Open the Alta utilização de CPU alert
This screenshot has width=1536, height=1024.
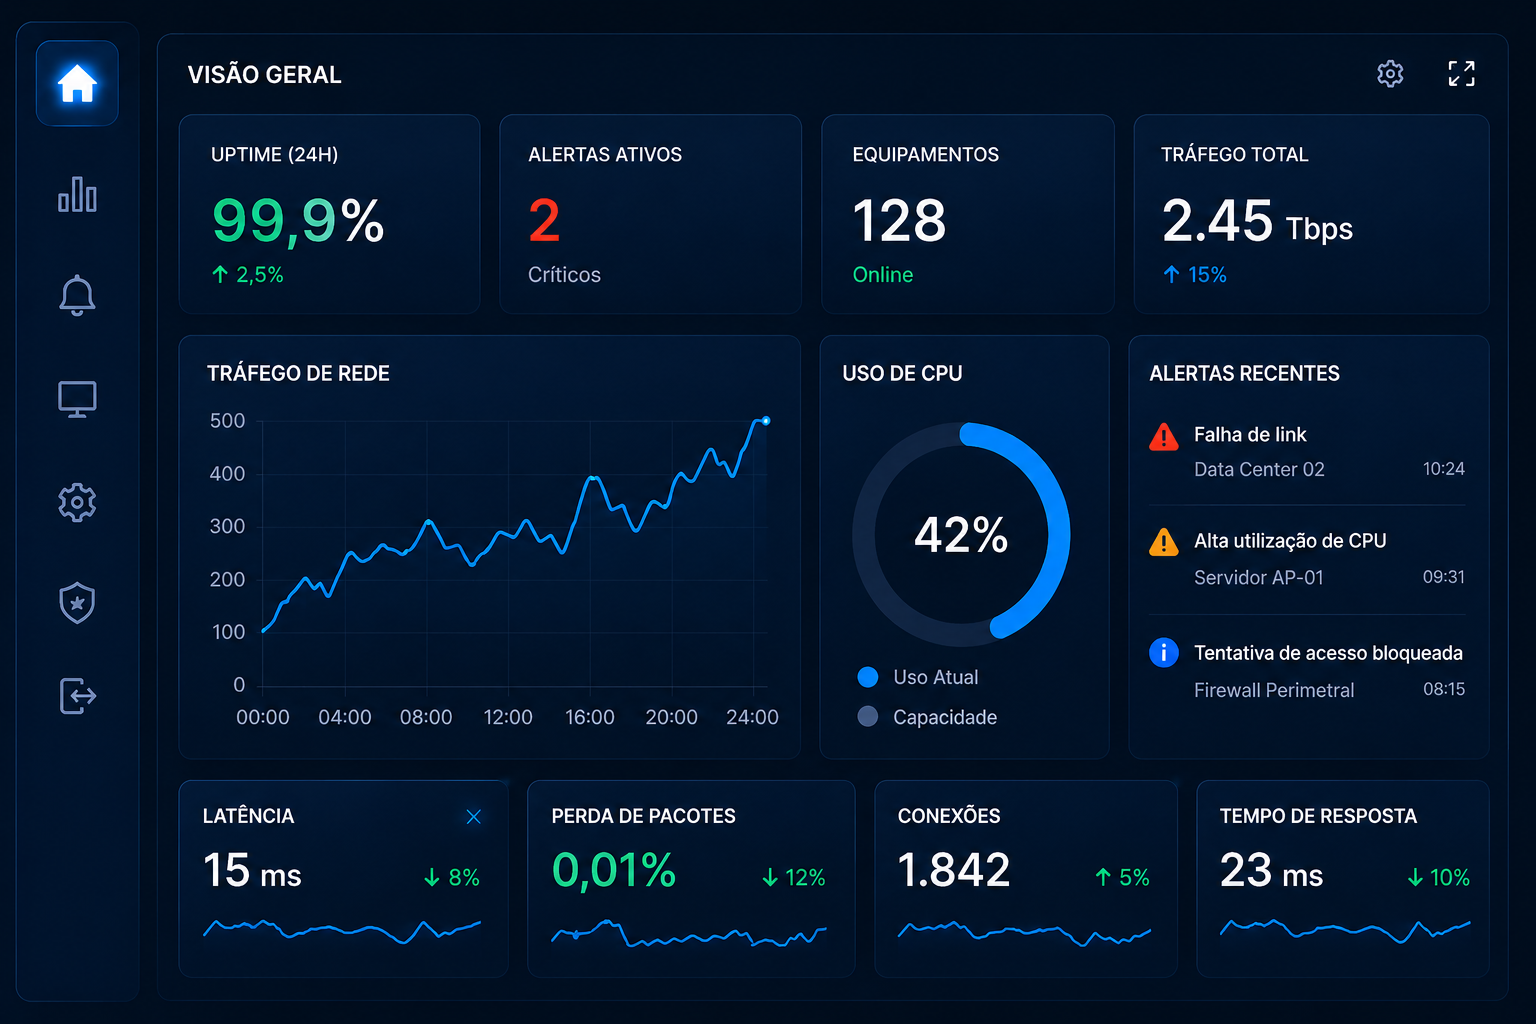1307,558
